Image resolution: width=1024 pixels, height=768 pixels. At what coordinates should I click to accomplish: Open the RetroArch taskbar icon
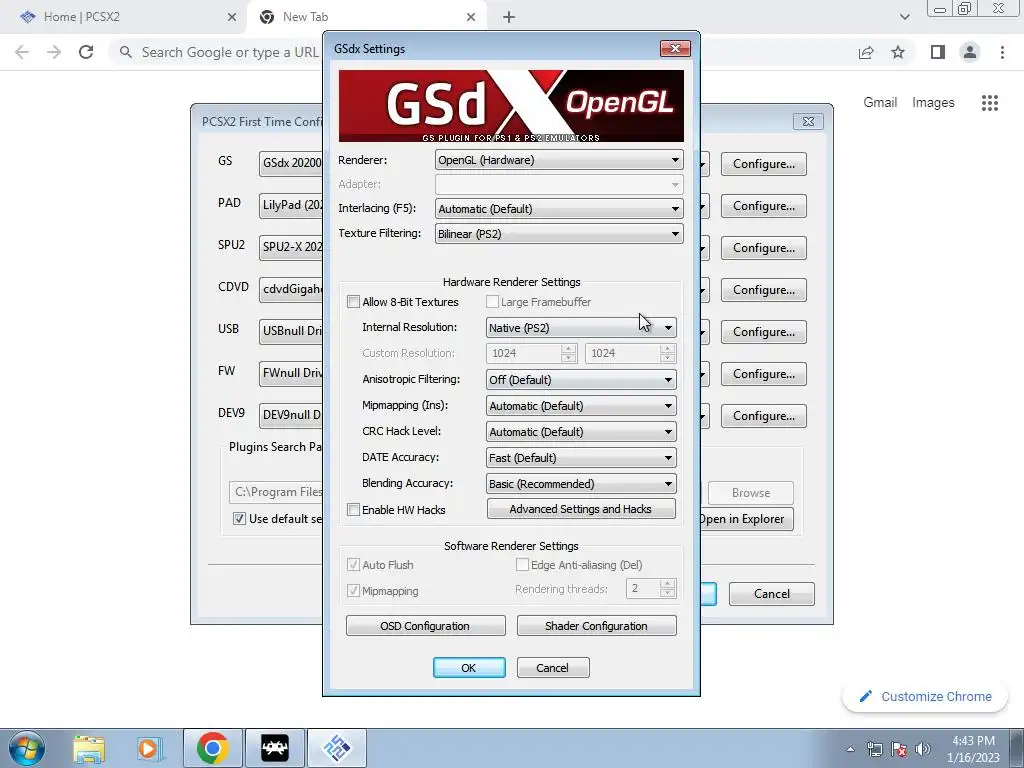point(275,748)
